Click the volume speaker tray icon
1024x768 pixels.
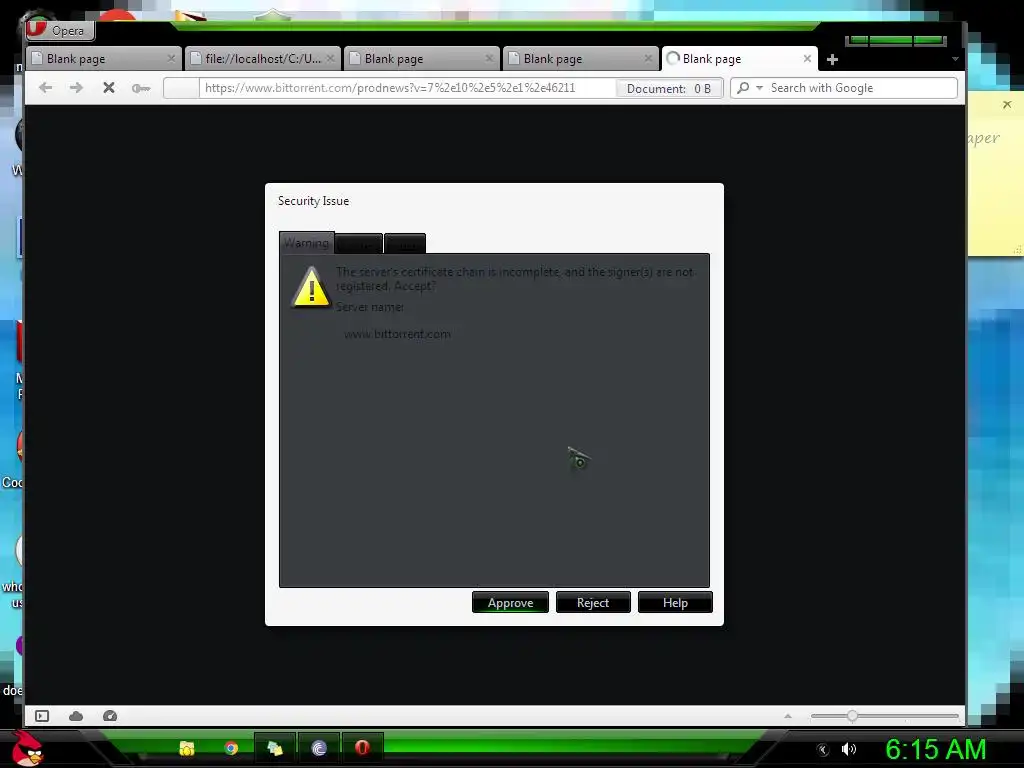click(848, 749)
